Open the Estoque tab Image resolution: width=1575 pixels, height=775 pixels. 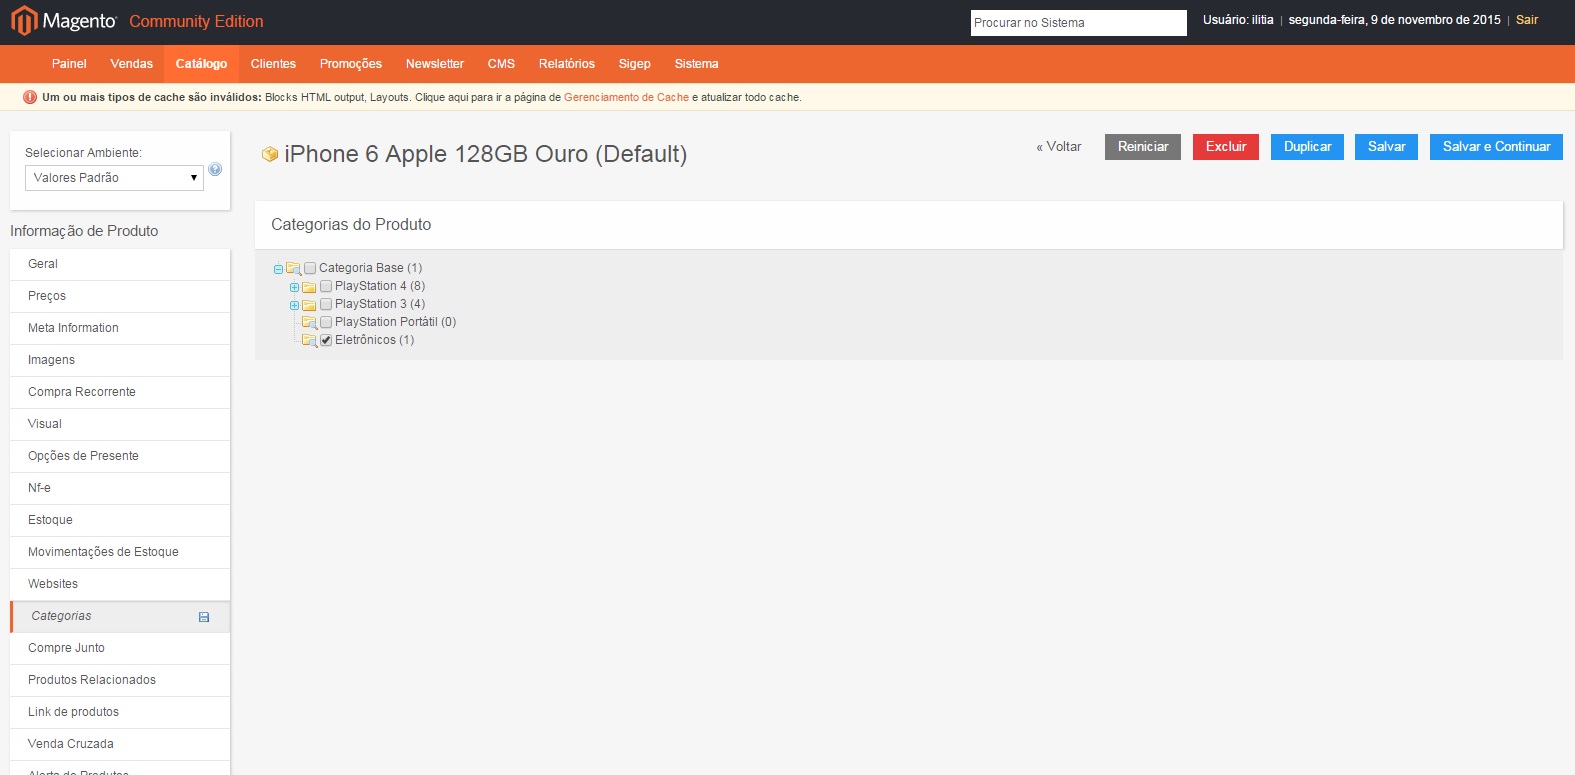click(x=120, y=520)
